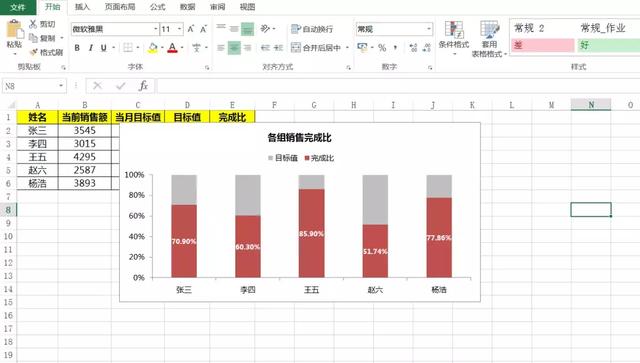Toggle bold formatting
The width and height of the screenshot is (640, 363).
coord(77,48)
